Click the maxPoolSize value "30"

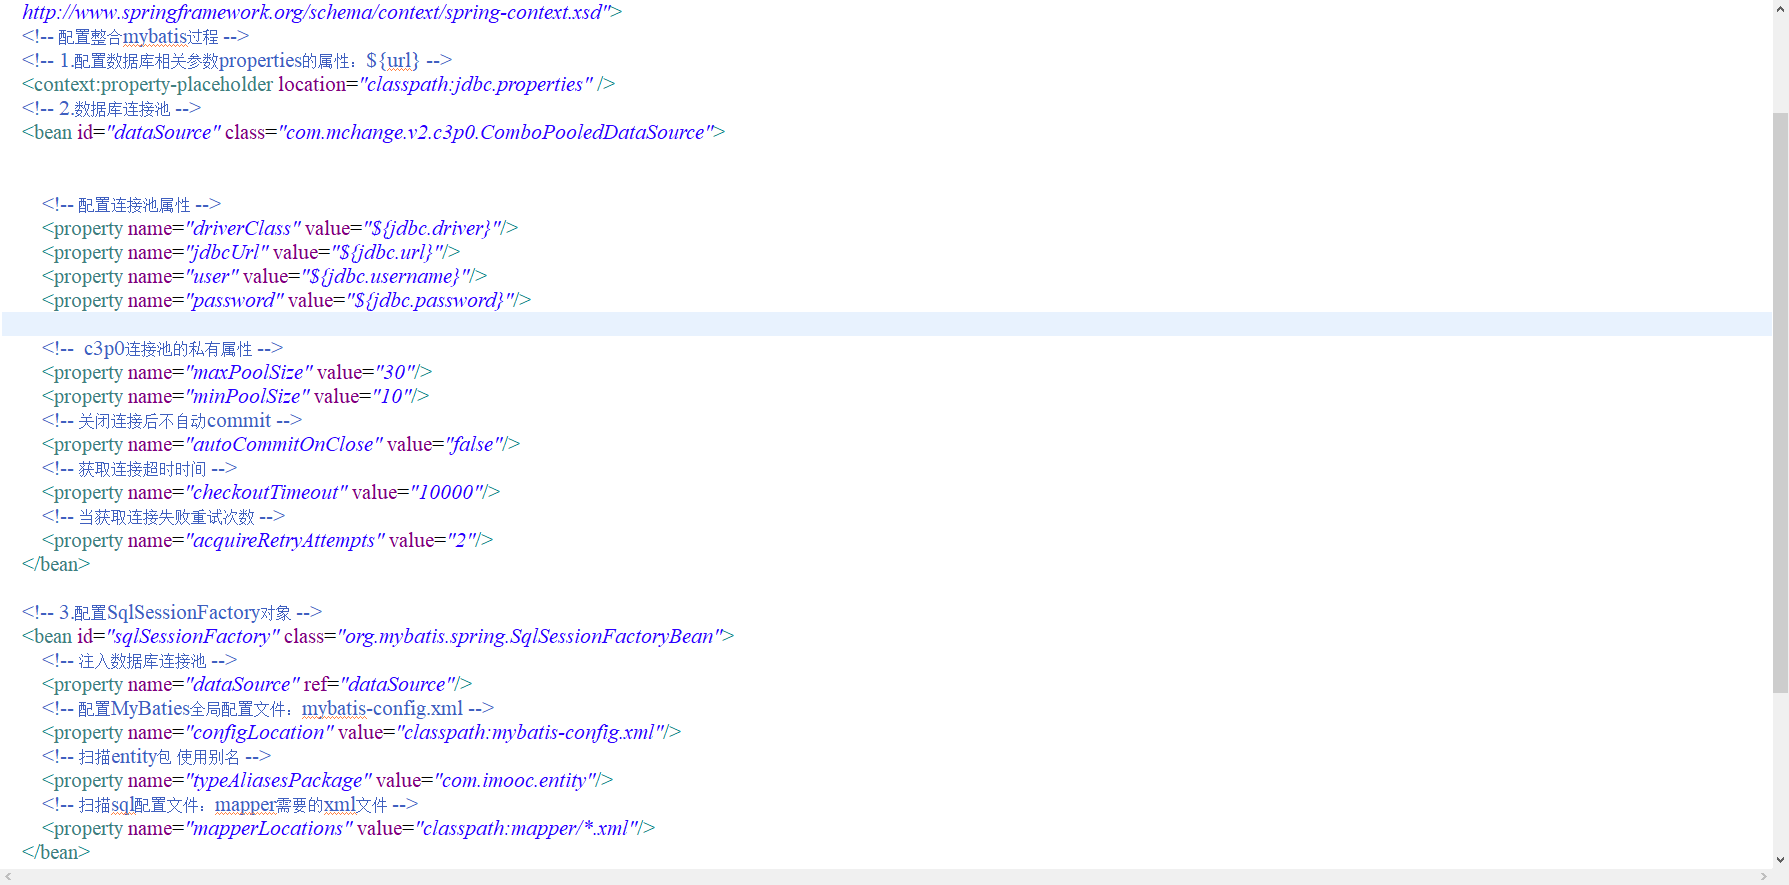(395, 373)
